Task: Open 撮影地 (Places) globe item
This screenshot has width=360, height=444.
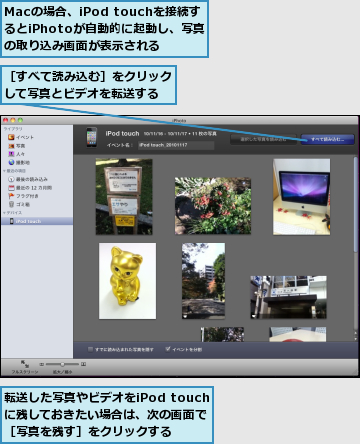Action: pyautogui.click(x=19, y=162)
